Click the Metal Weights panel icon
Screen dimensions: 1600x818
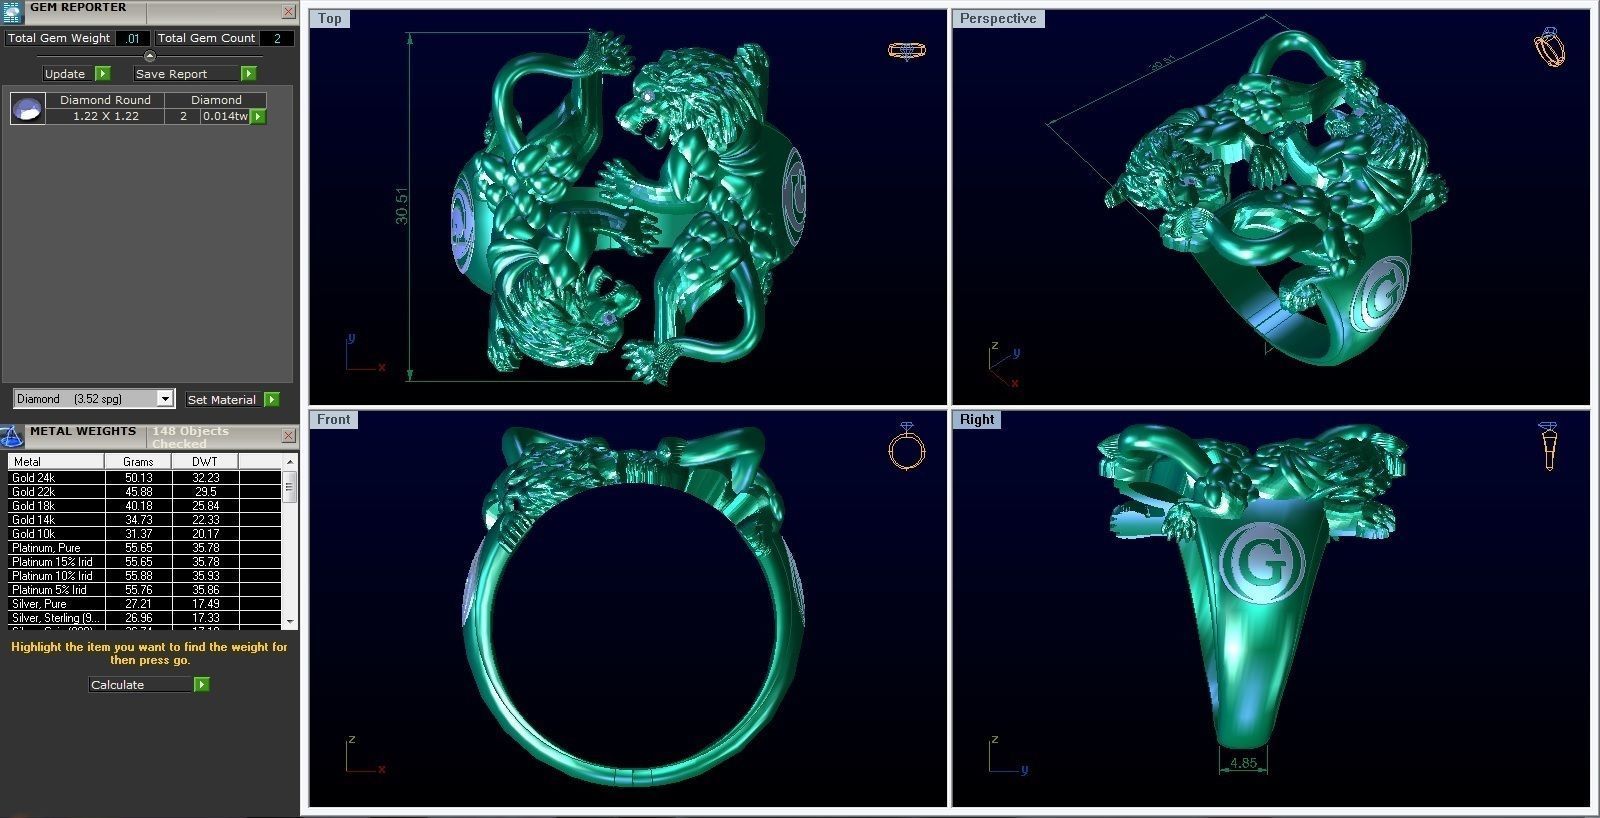coord(11,436)
